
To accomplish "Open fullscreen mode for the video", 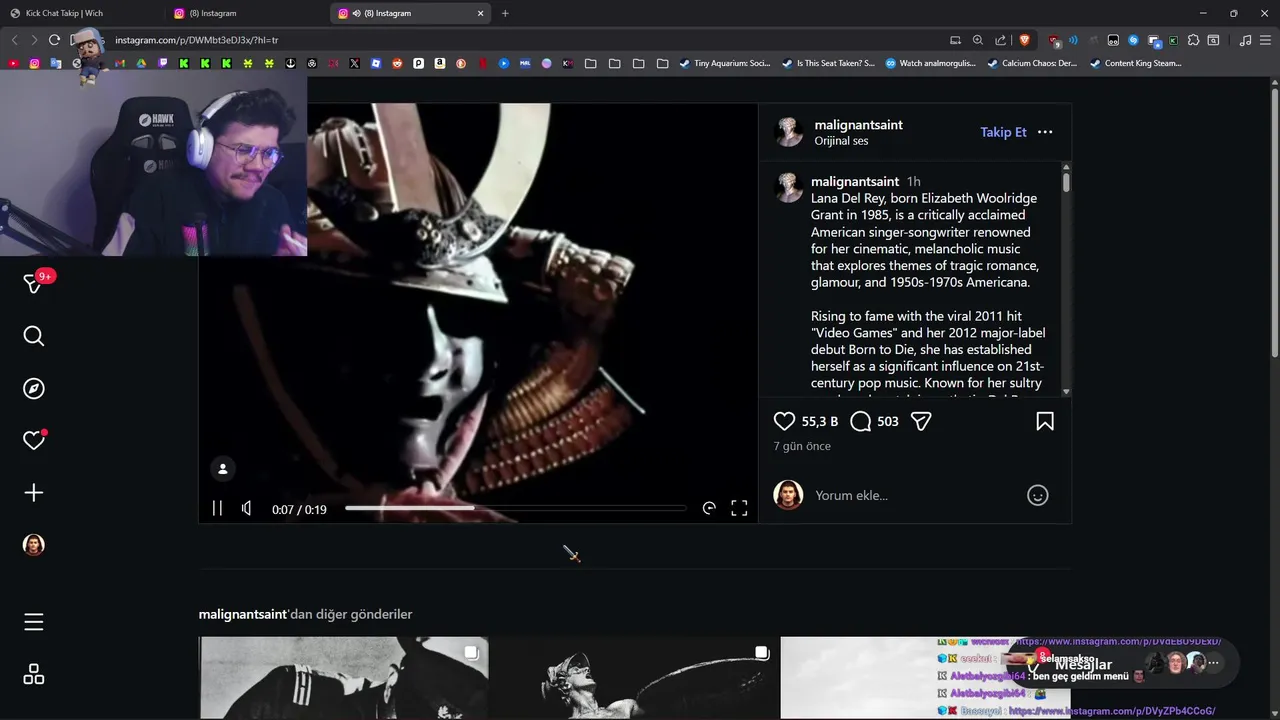I will [739, 509].
